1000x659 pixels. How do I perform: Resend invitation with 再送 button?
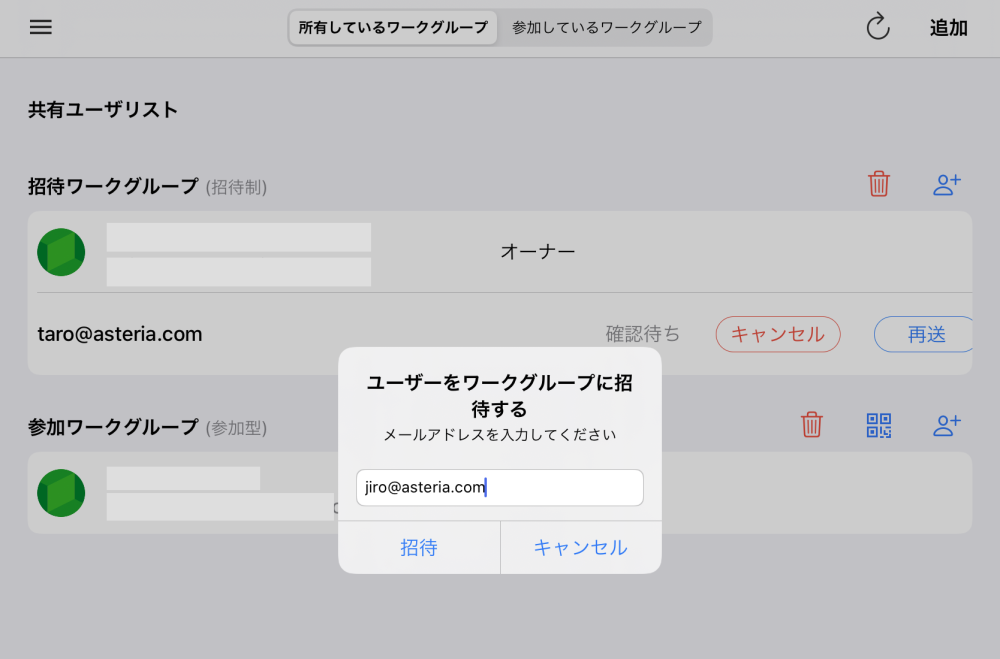[x=924, y=334]
